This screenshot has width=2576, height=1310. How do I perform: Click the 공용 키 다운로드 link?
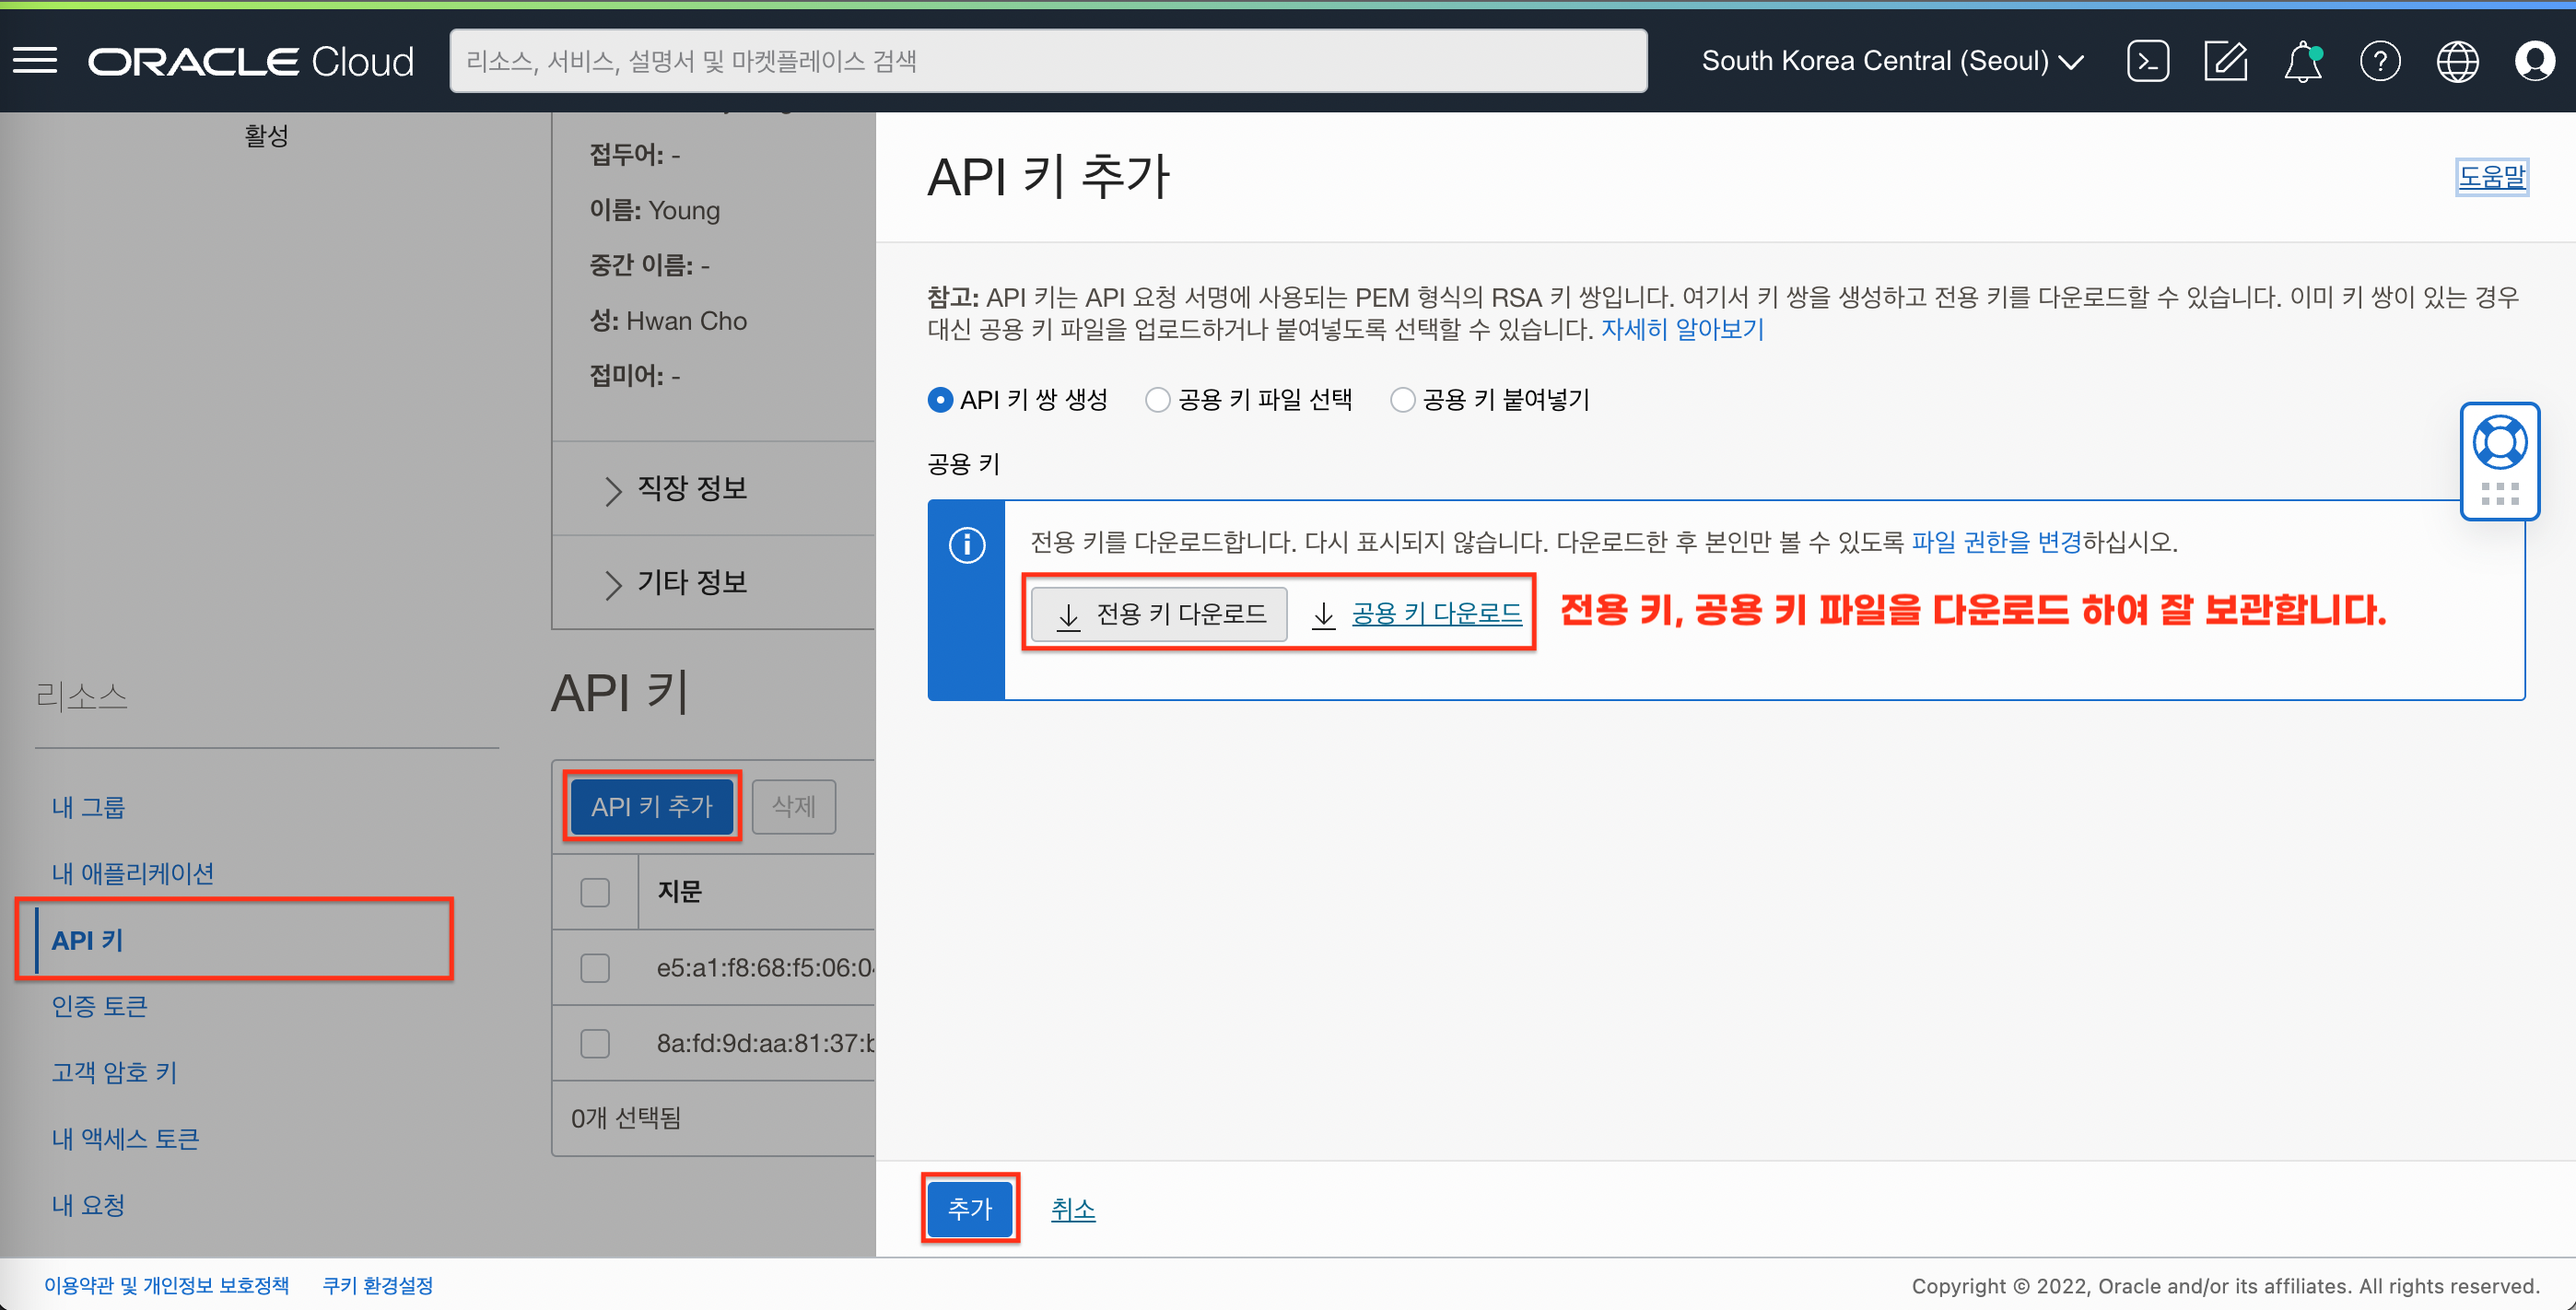click(1436, 613)
